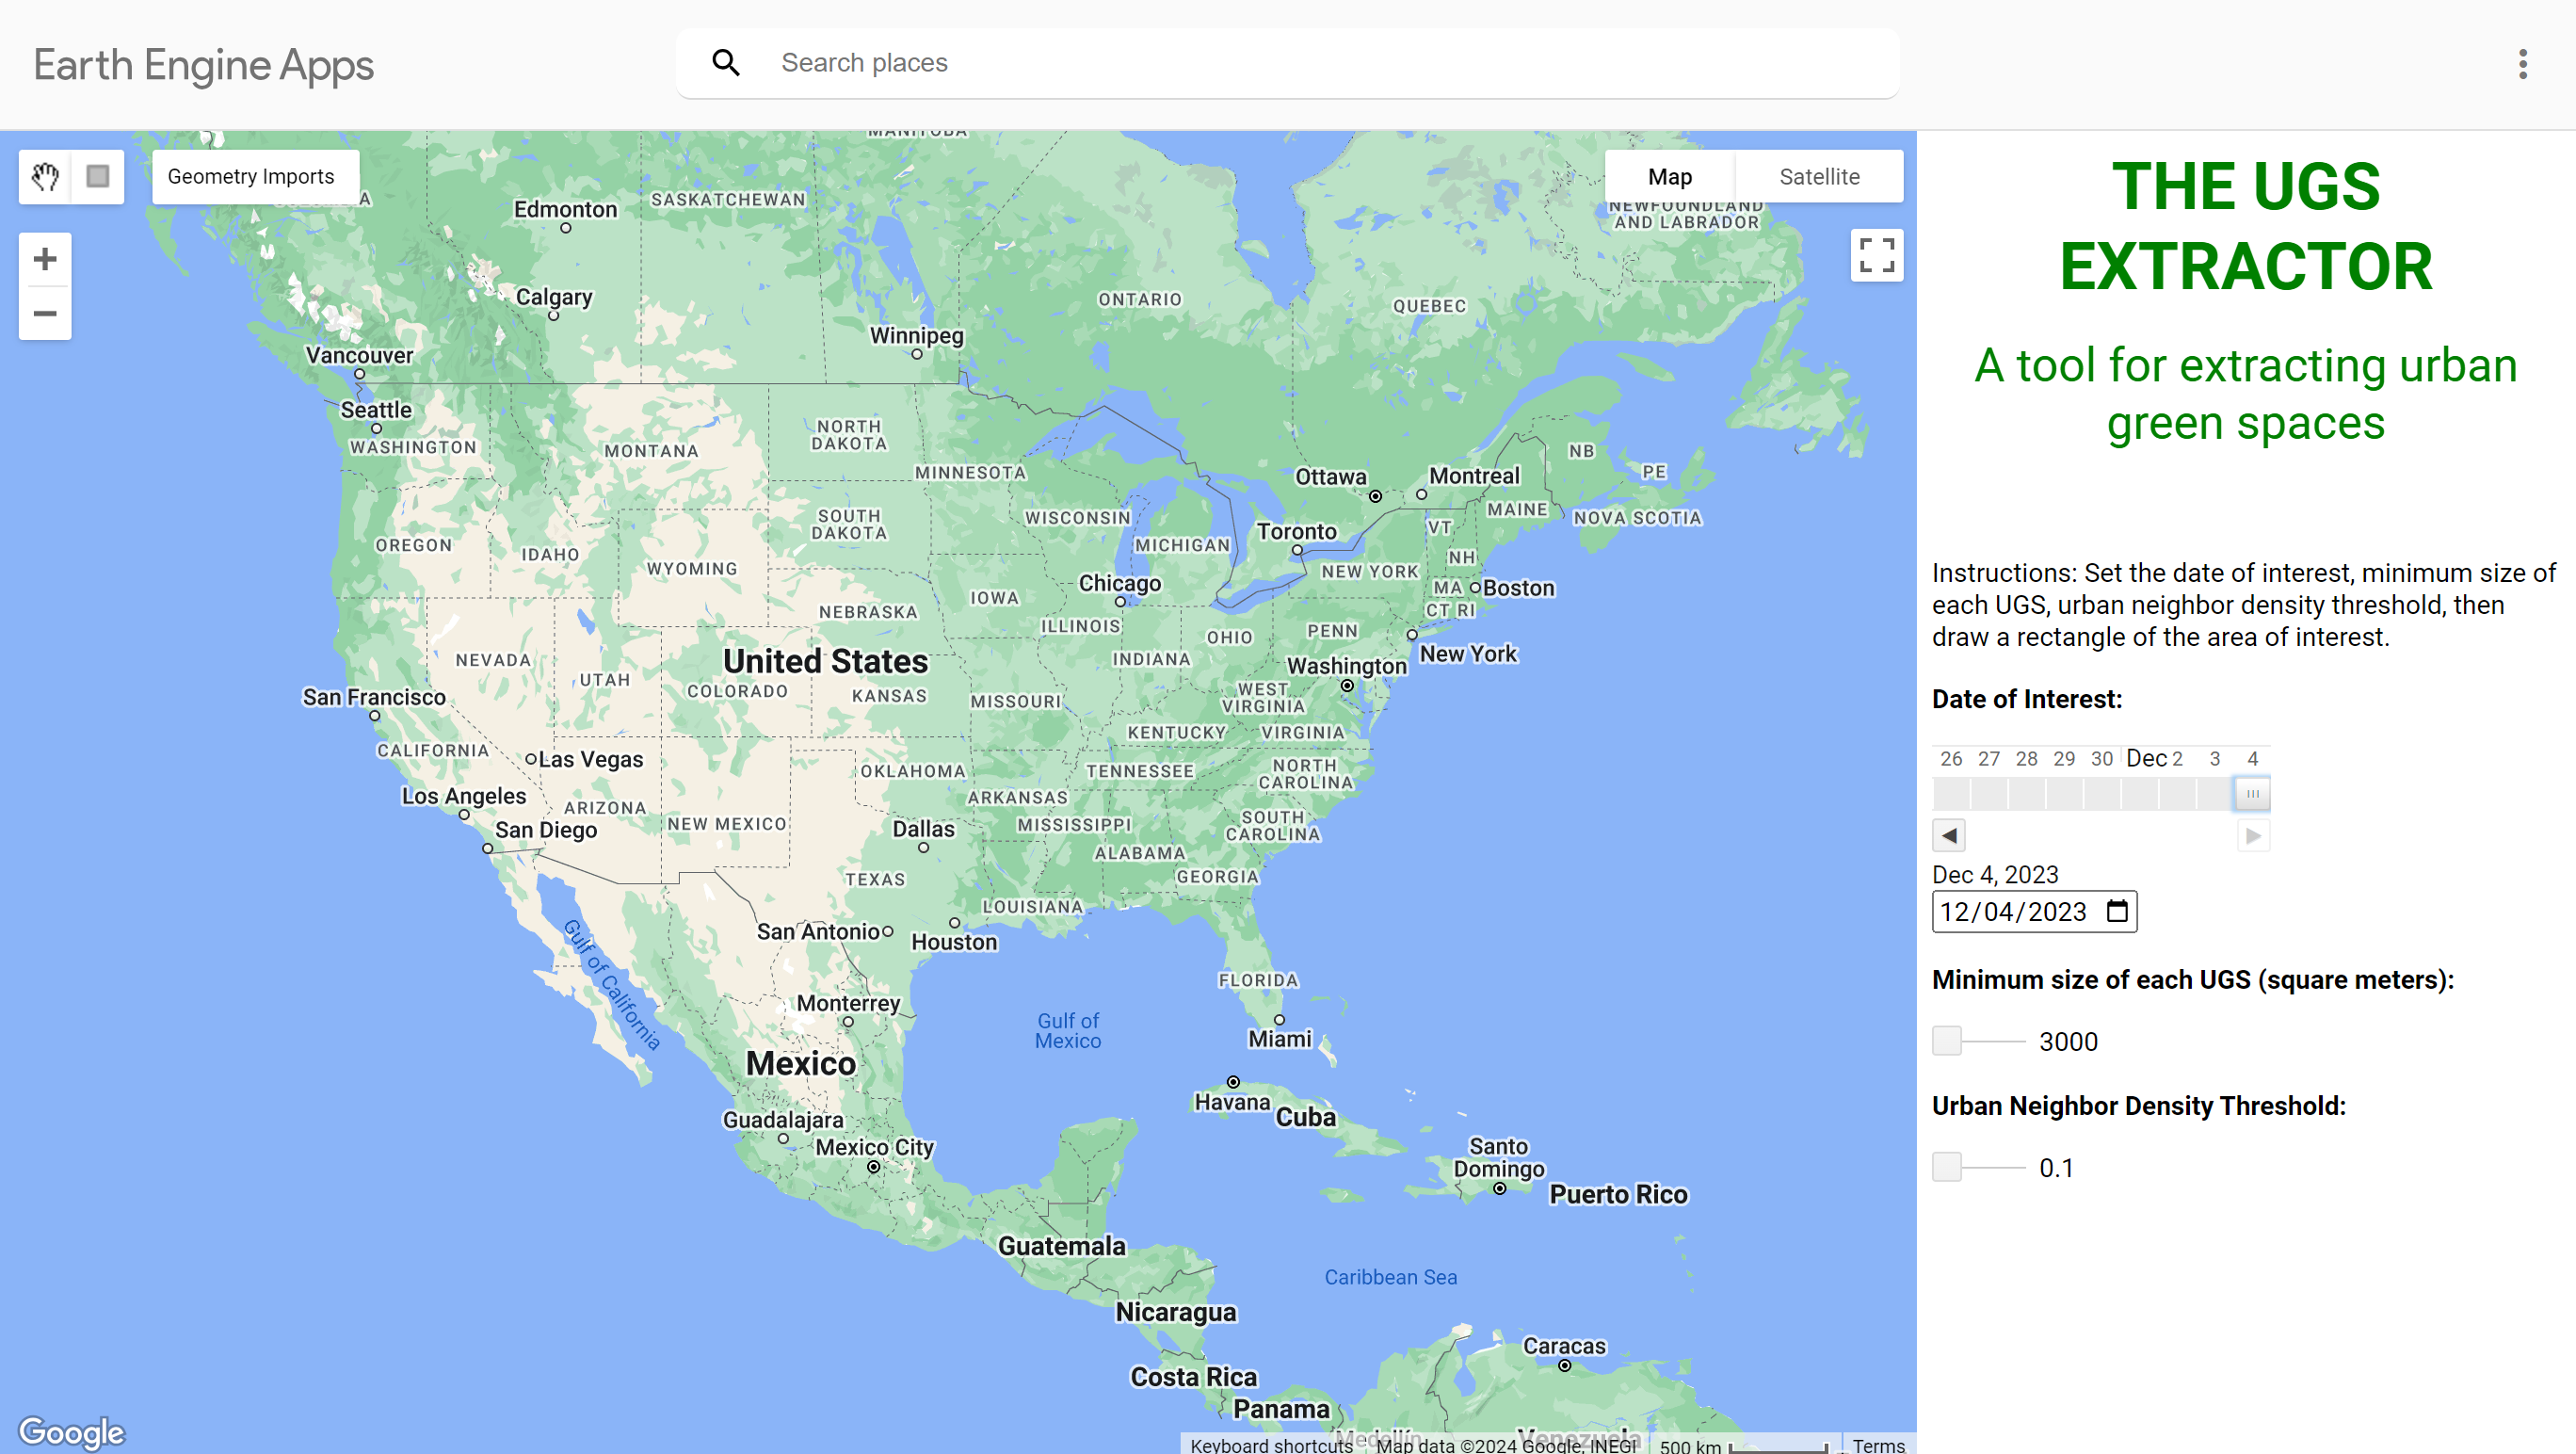Zoom out with the minus button

click(45, 314)
